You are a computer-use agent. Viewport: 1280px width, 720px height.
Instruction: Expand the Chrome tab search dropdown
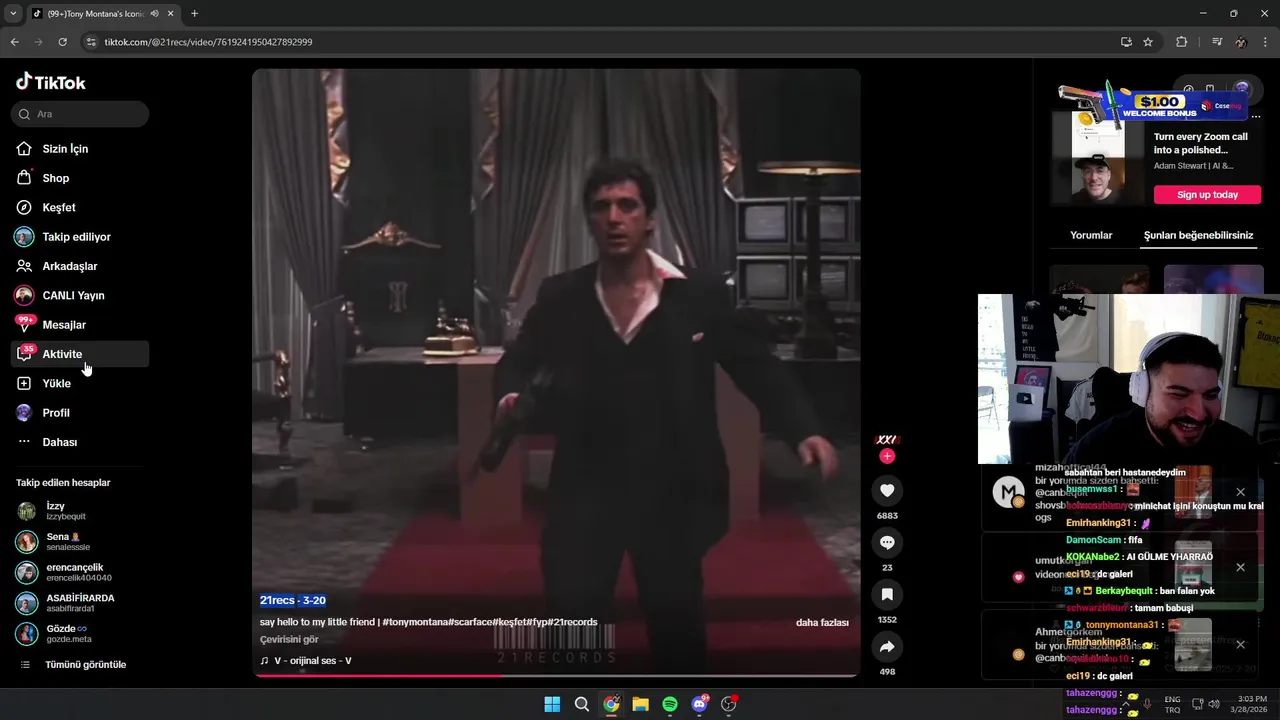coord(12,14)
